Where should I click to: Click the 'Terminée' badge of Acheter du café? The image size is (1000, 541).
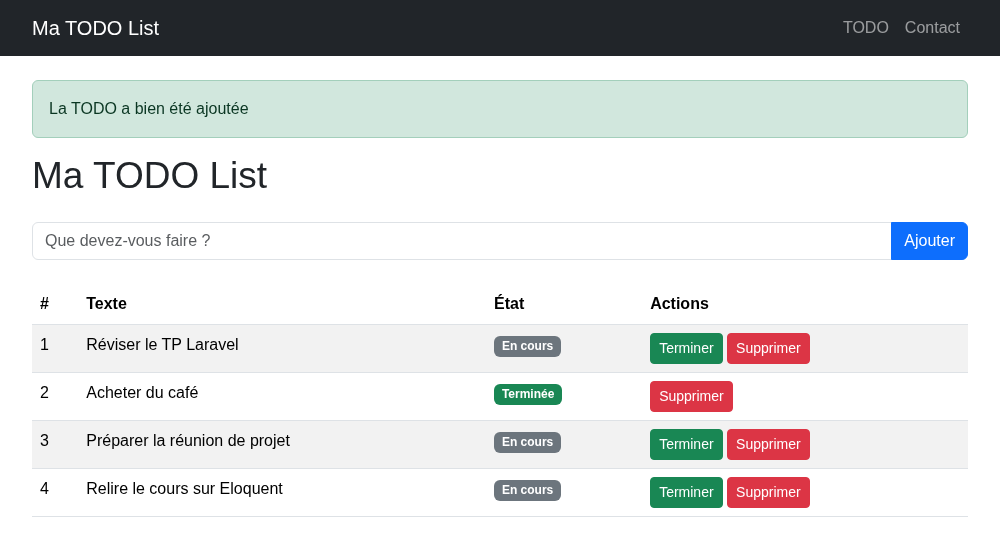click(528, 394)
